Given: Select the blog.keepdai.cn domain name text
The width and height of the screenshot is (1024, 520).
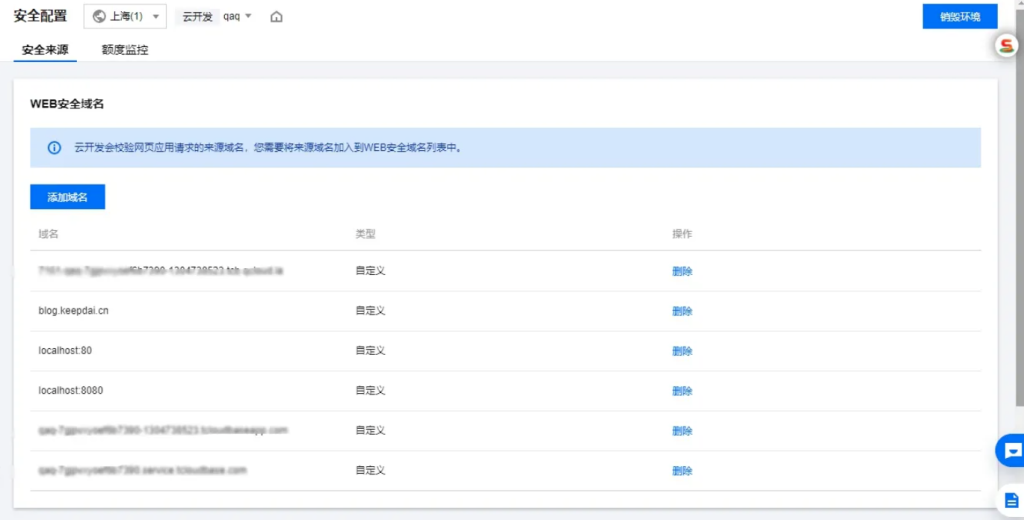Looking at the screenshot, I should tap(74, 311).
